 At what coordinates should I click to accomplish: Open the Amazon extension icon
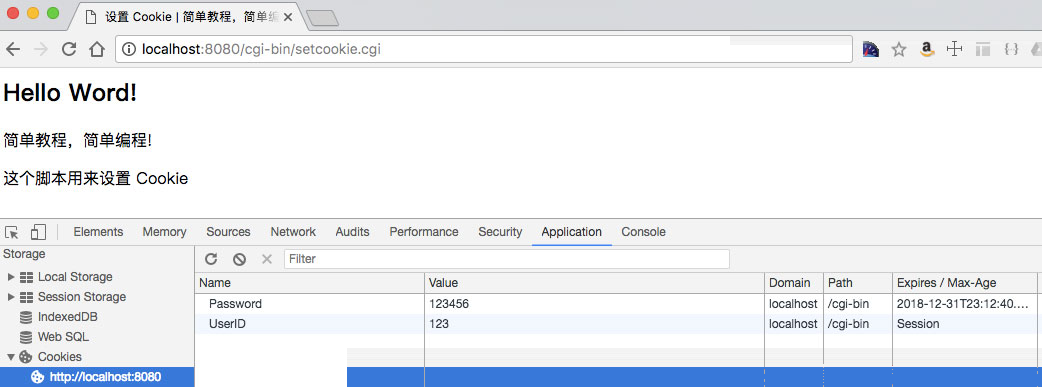pos(927,49)
